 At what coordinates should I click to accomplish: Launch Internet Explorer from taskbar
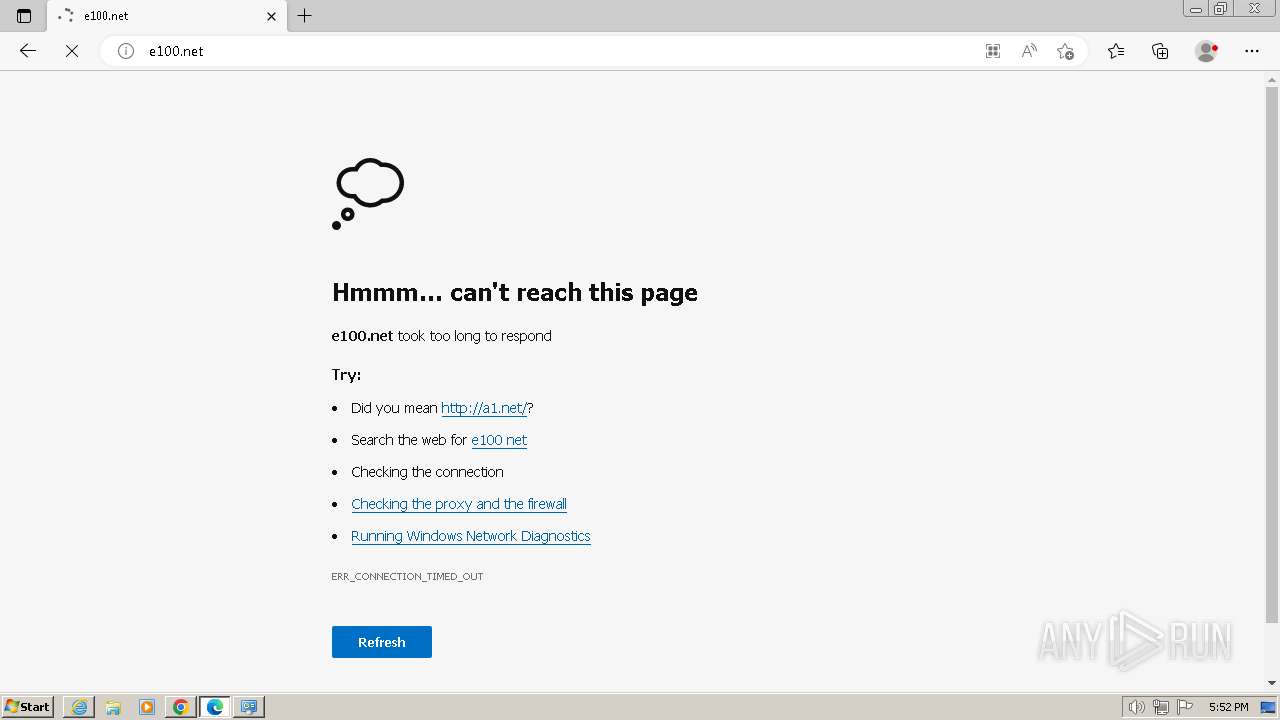click(79, 707)
